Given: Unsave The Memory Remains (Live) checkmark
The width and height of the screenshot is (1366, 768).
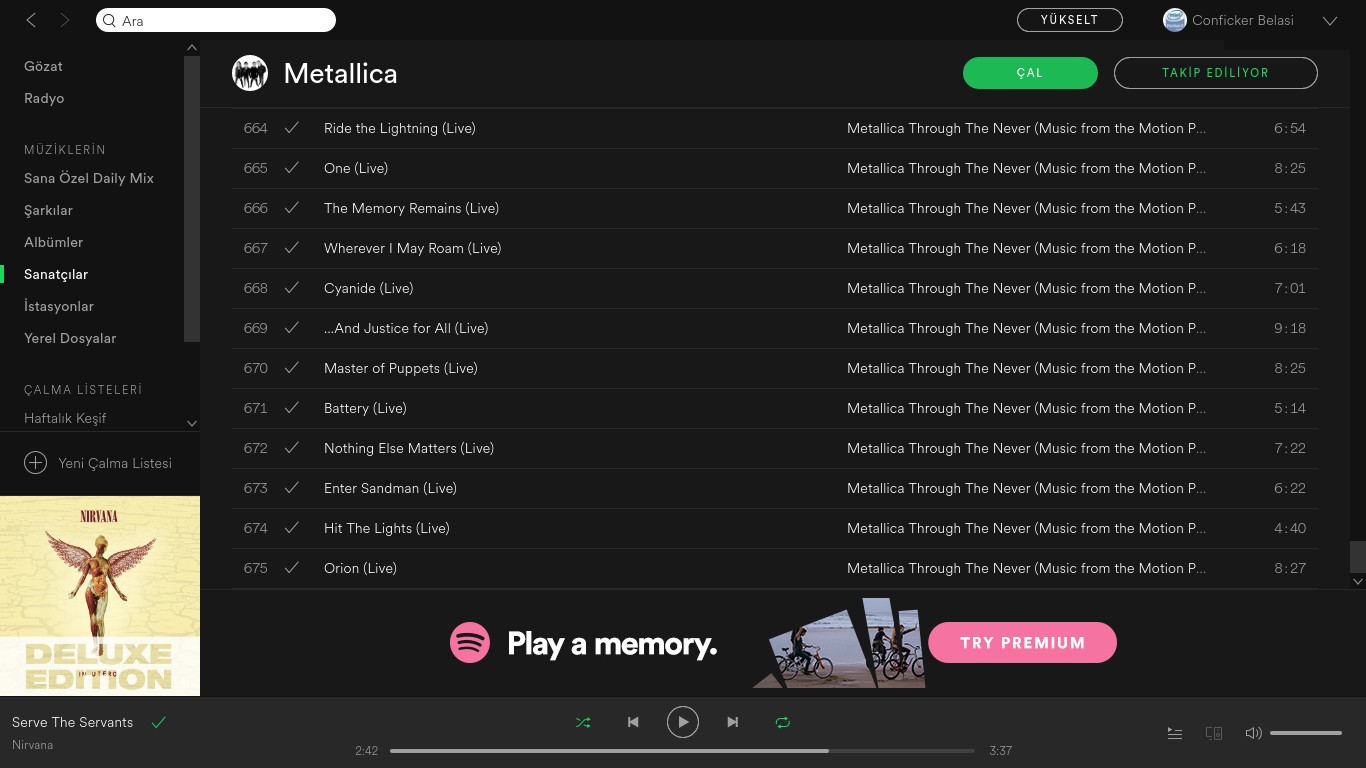Looking at the screenshot, I should click(292, 208).
